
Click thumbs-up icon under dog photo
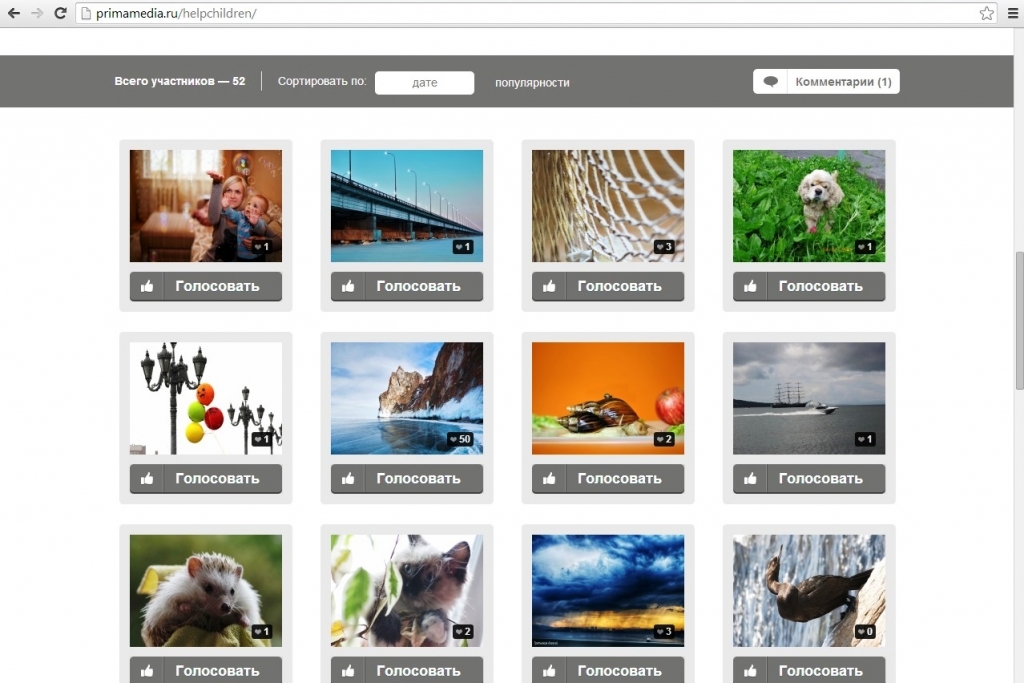[x=750, y=286]
